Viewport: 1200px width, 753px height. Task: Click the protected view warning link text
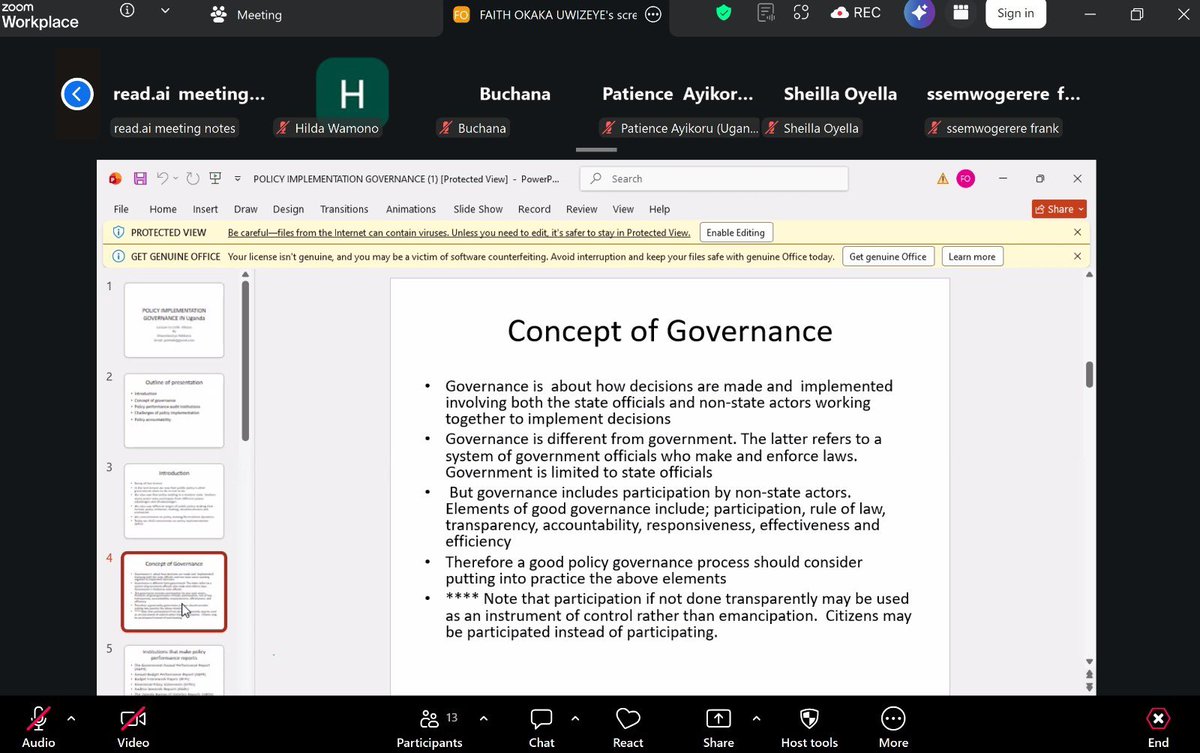[459, 232]
